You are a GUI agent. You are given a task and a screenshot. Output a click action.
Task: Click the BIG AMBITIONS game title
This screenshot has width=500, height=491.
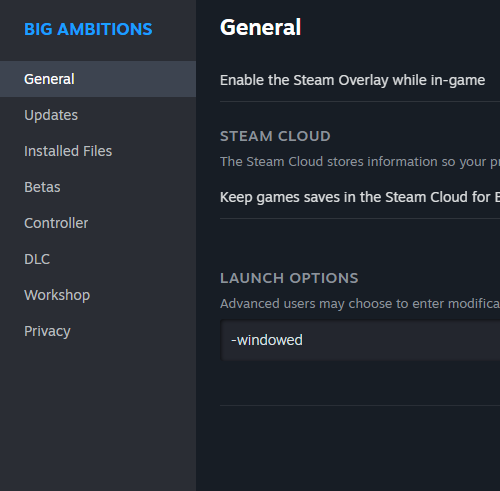88,29
